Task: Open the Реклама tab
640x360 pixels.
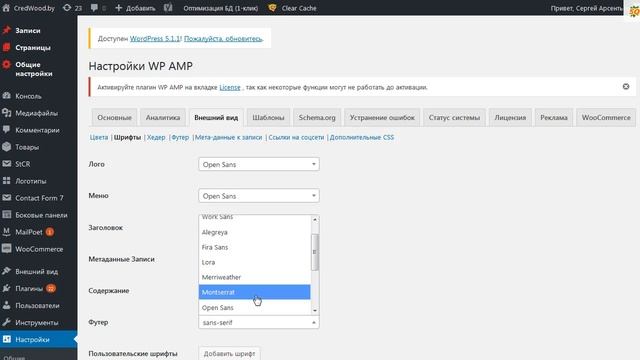Action: point(554,118)
